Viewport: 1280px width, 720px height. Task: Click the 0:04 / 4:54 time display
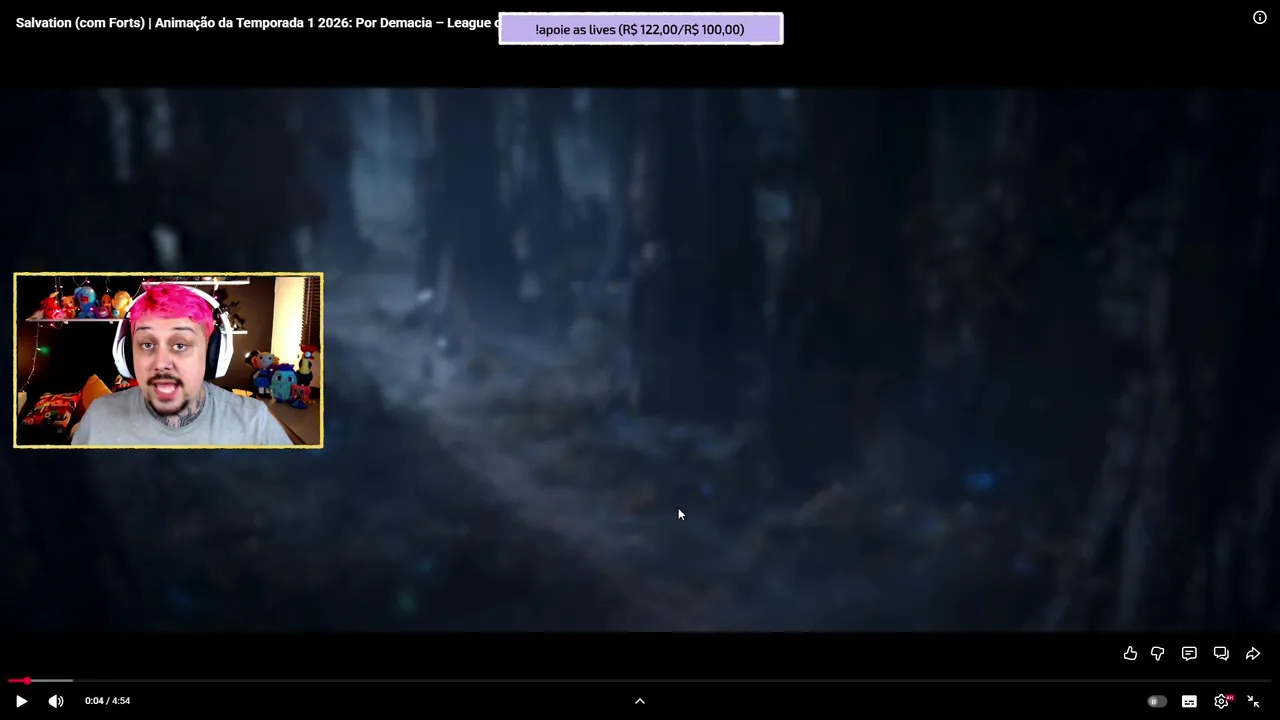tap(107, 701)
